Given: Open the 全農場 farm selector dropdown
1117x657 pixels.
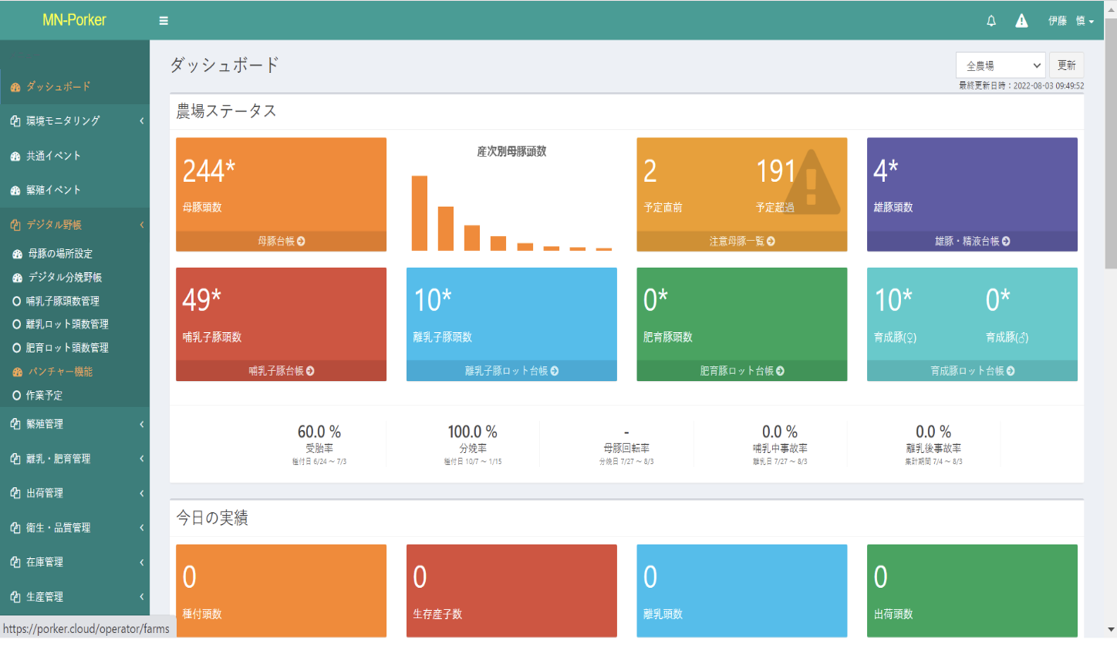Looking at the screenshot, I should point(1000,66).
